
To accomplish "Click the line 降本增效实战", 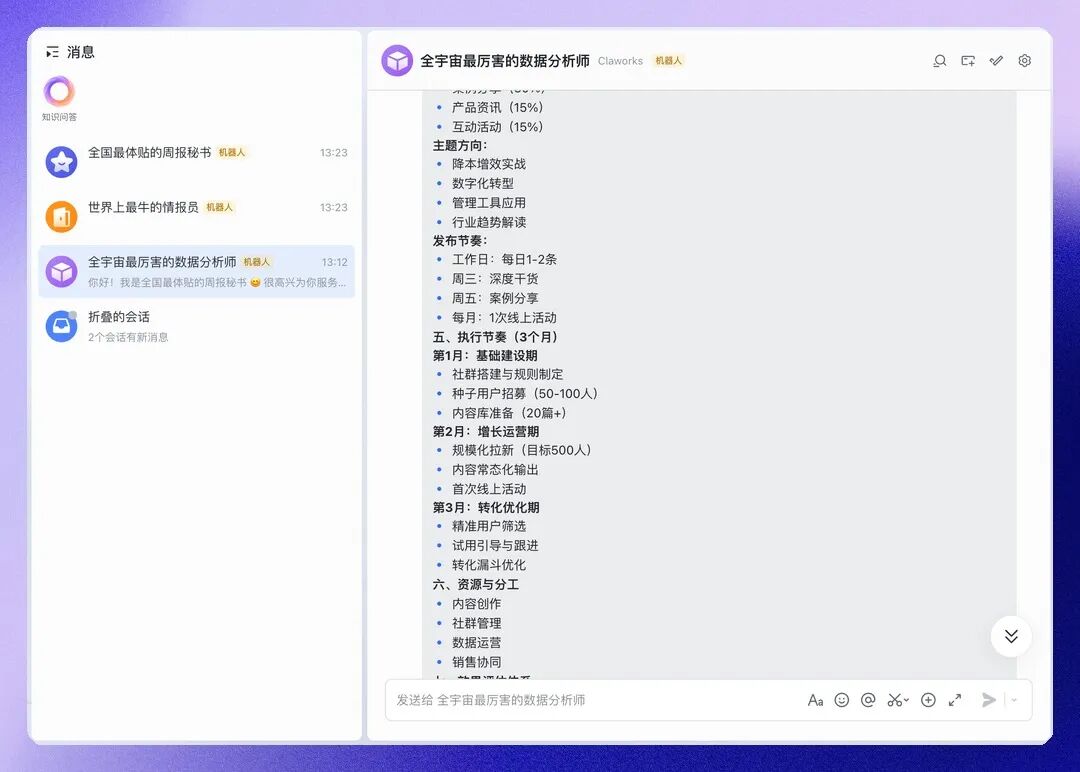I will click(x=488, y=164).
